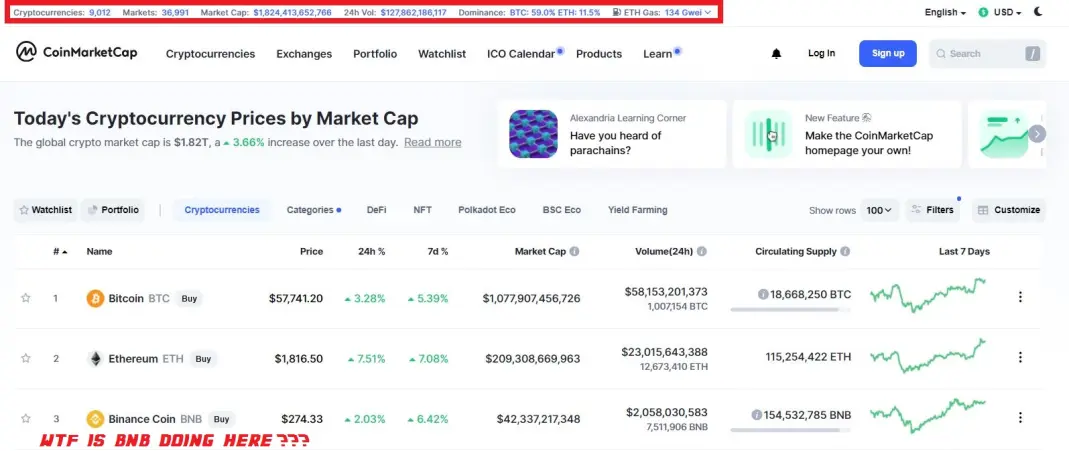Click Circulating Supply info icon
Image resolution: width=1069 pixels, height=451 pixels.
[845, 251]
